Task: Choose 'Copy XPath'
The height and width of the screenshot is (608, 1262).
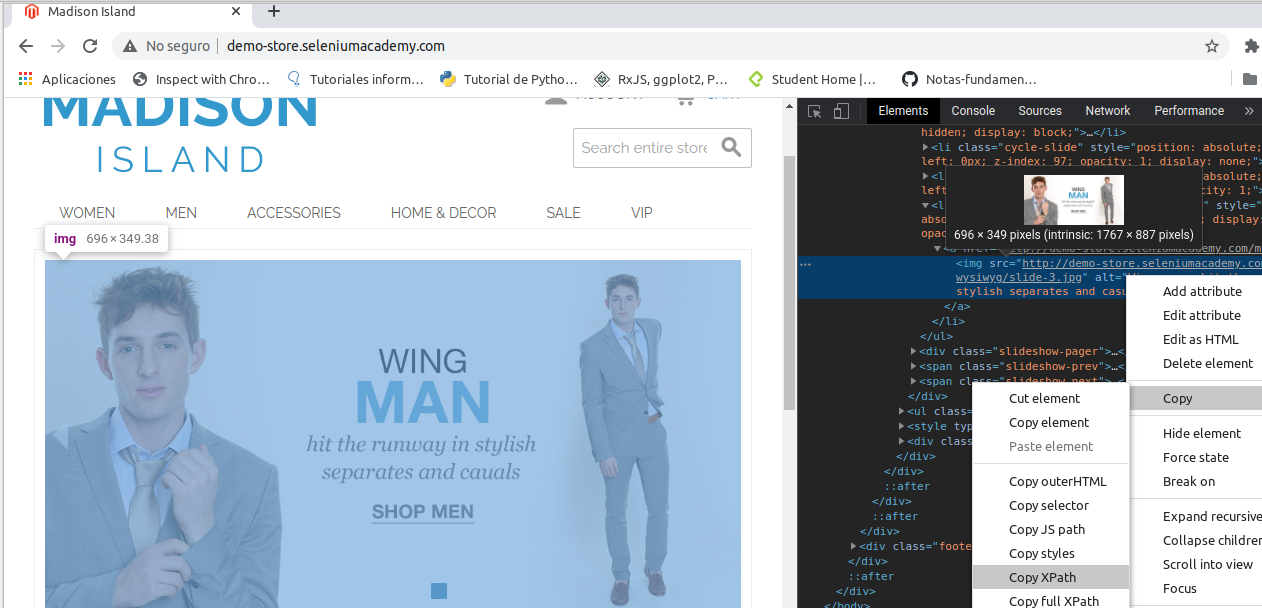Action: pyautogui.click(x=1051, y=577)
